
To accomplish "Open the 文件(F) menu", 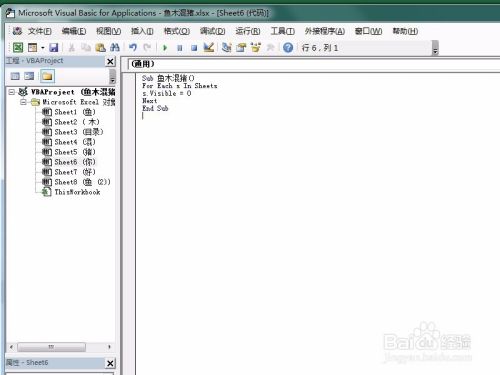I will (40, 31).
